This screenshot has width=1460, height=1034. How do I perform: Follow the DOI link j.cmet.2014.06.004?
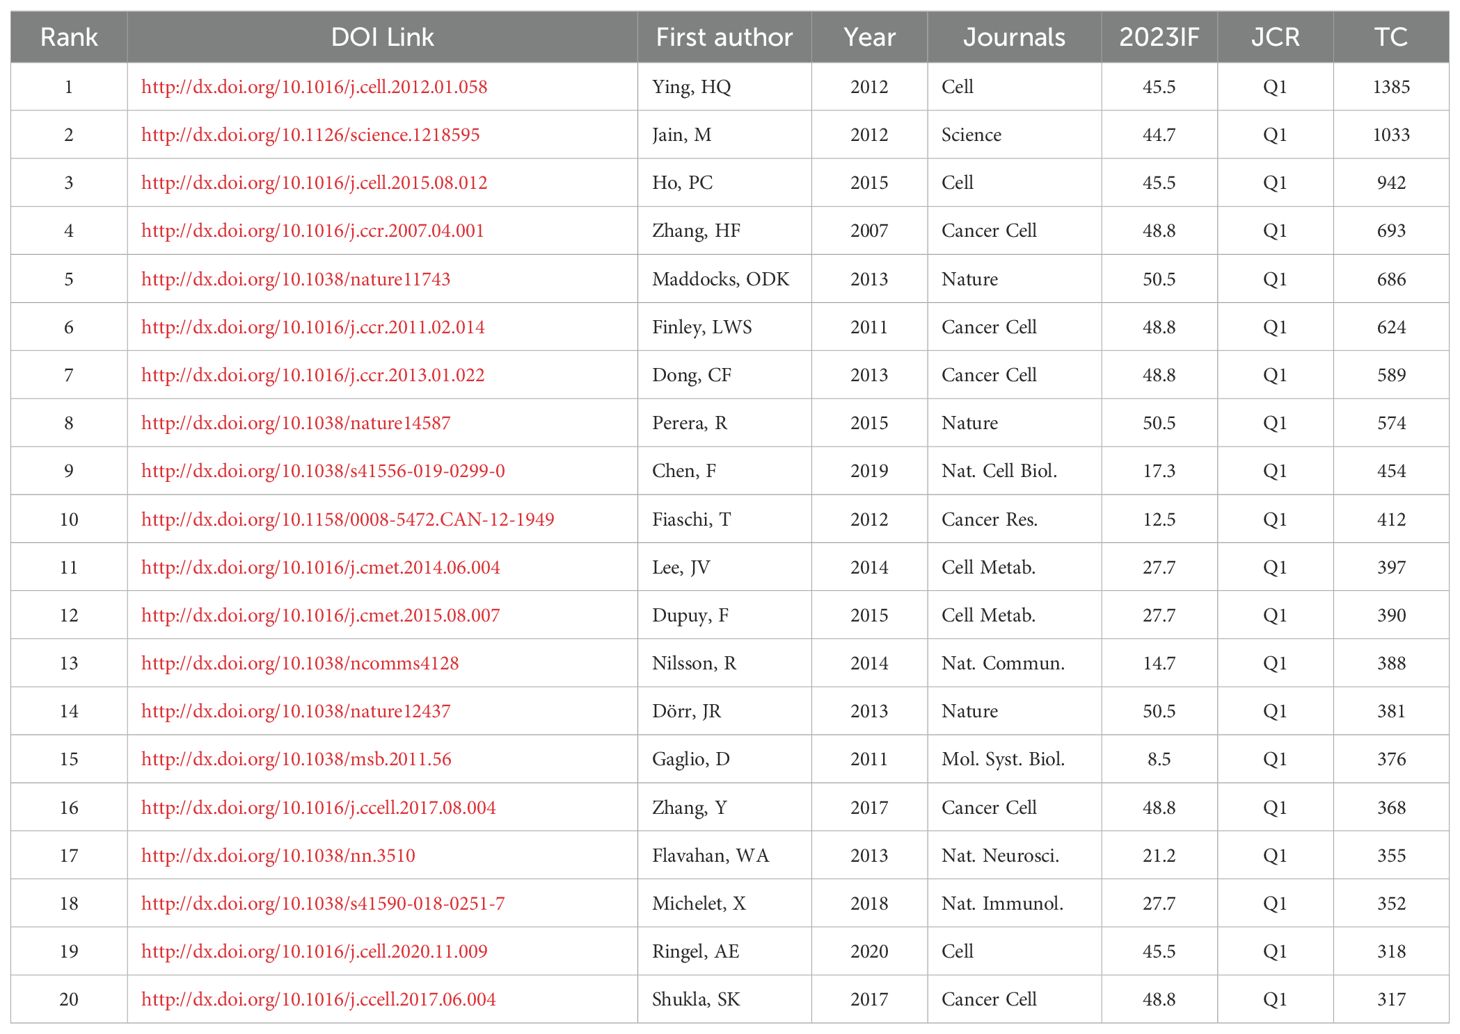[320, 567]
